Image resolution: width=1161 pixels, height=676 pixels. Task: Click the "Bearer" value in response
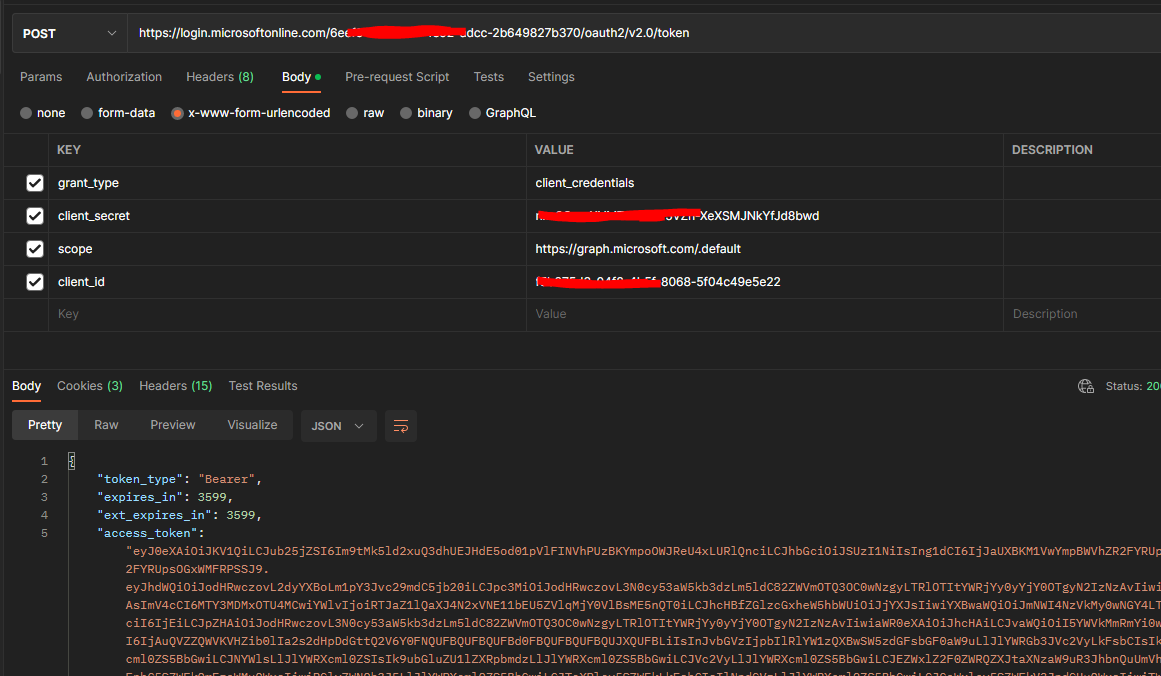(227, 479)
